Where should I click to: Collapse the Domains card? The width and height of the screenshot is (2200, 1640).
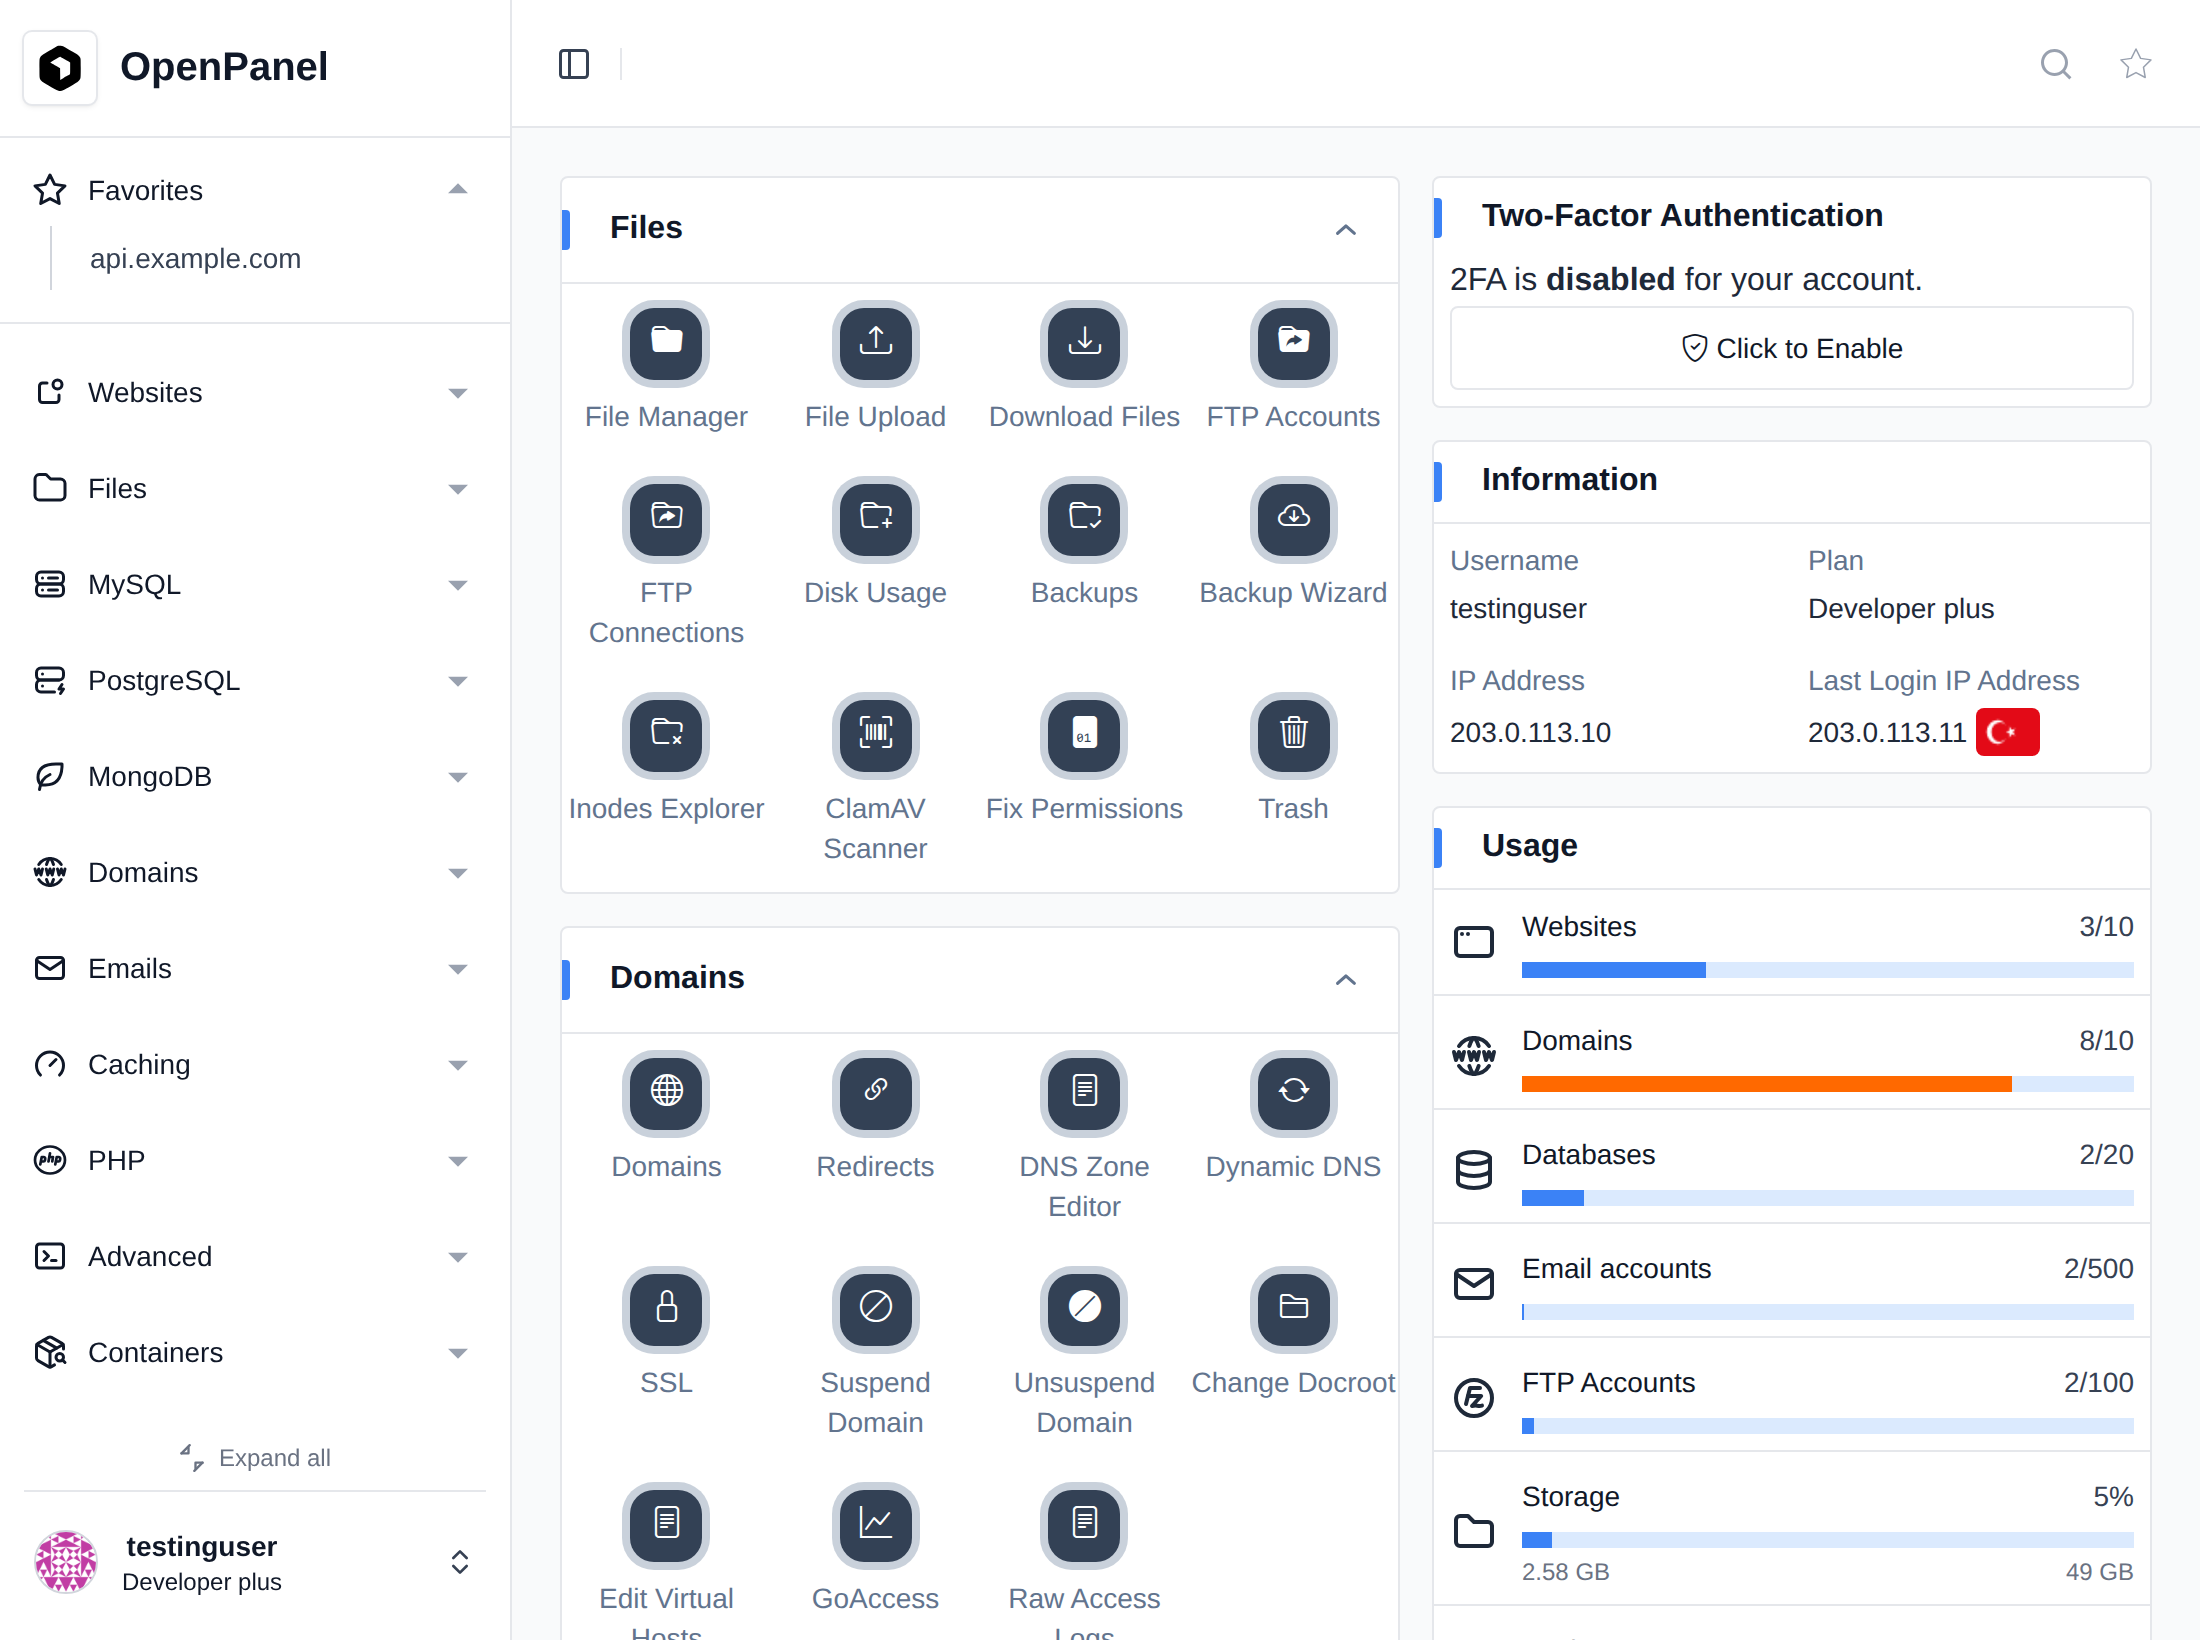1346,980
